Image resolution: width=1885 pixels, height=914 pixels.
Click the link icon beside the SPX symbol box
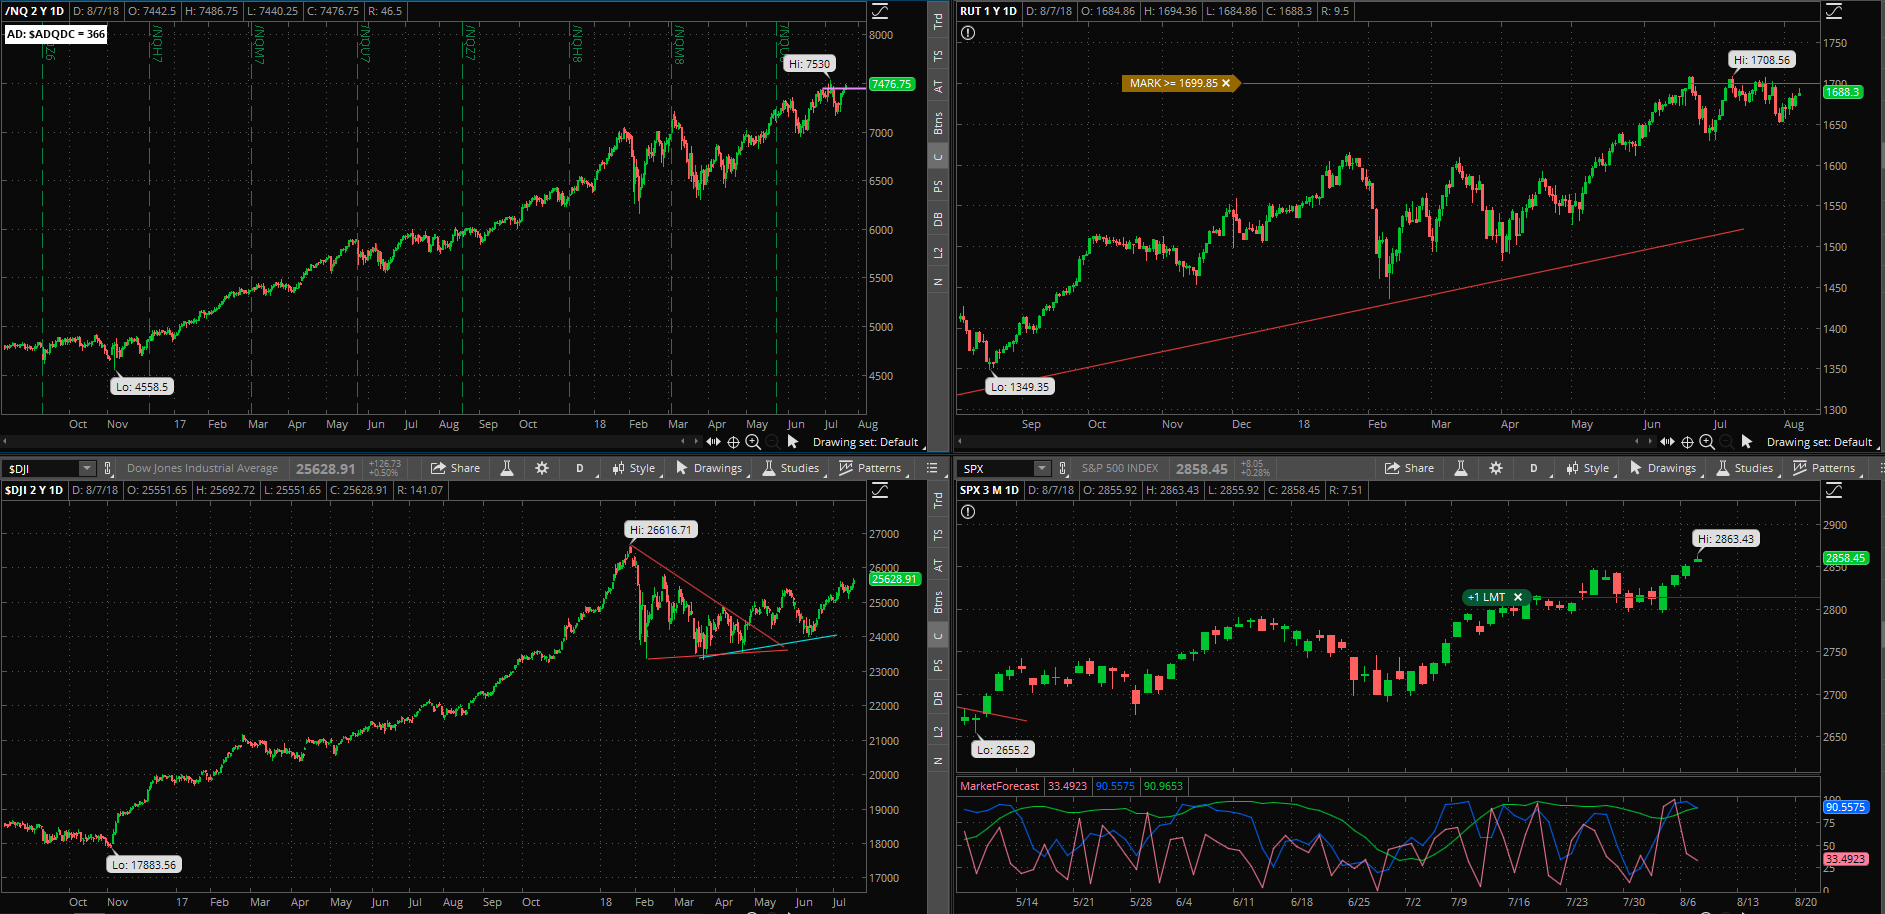click(x=1062, y=468)
